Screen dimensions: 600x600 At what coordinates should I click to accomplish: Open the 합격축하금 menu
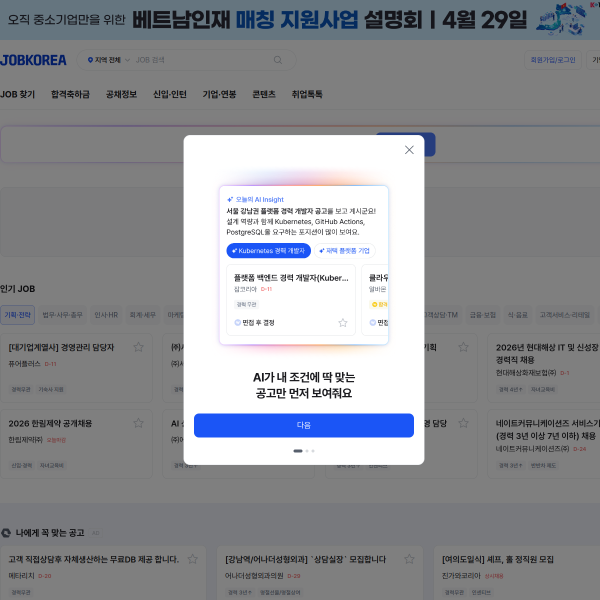[x=70, y=94]
